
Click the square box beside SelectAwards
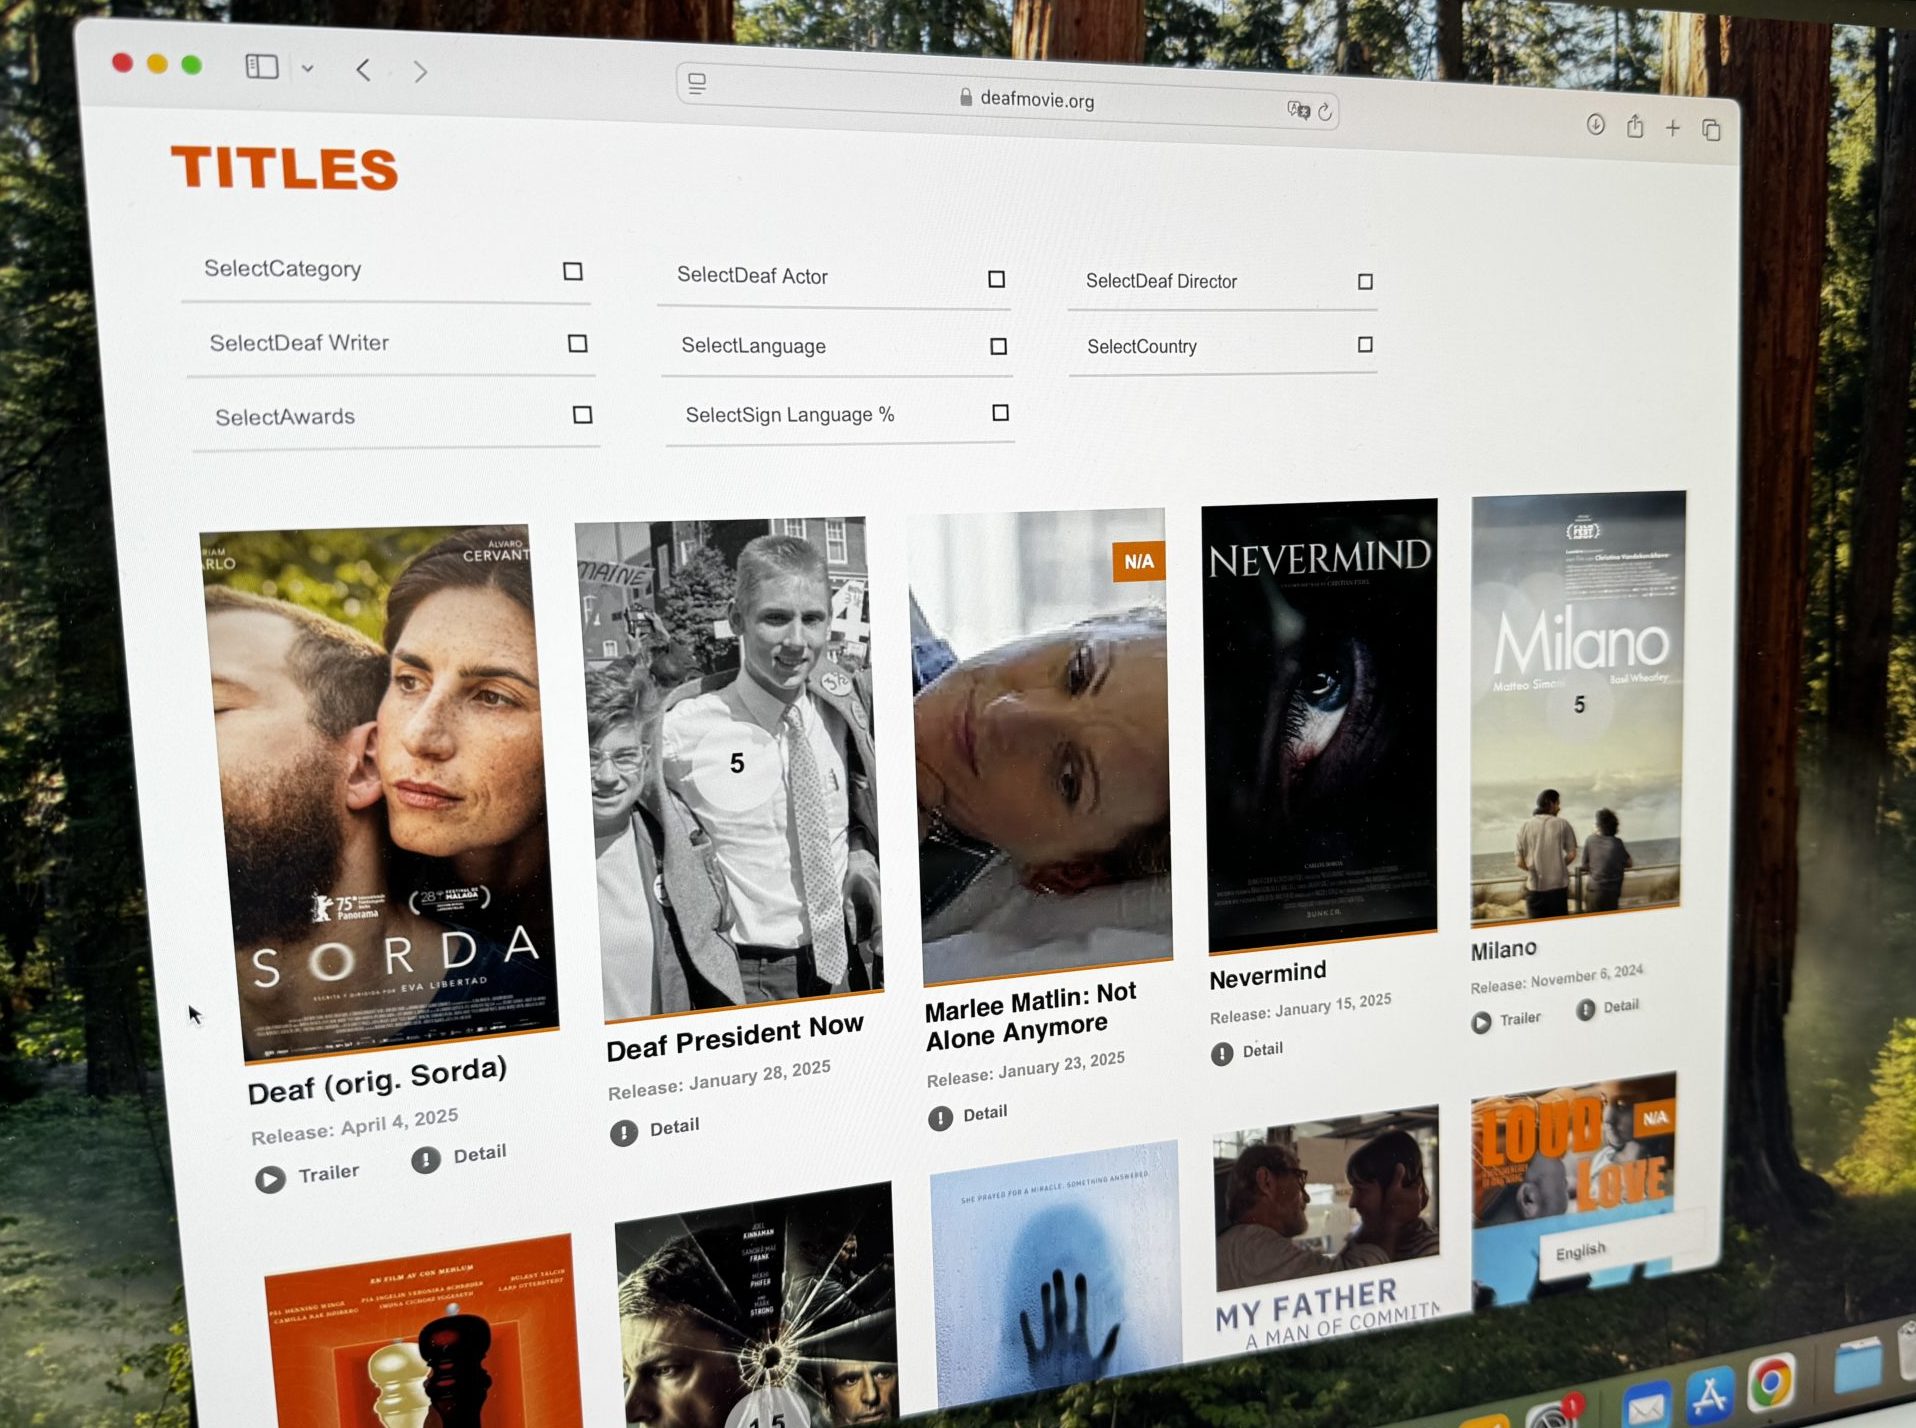[x=582, y=414]
